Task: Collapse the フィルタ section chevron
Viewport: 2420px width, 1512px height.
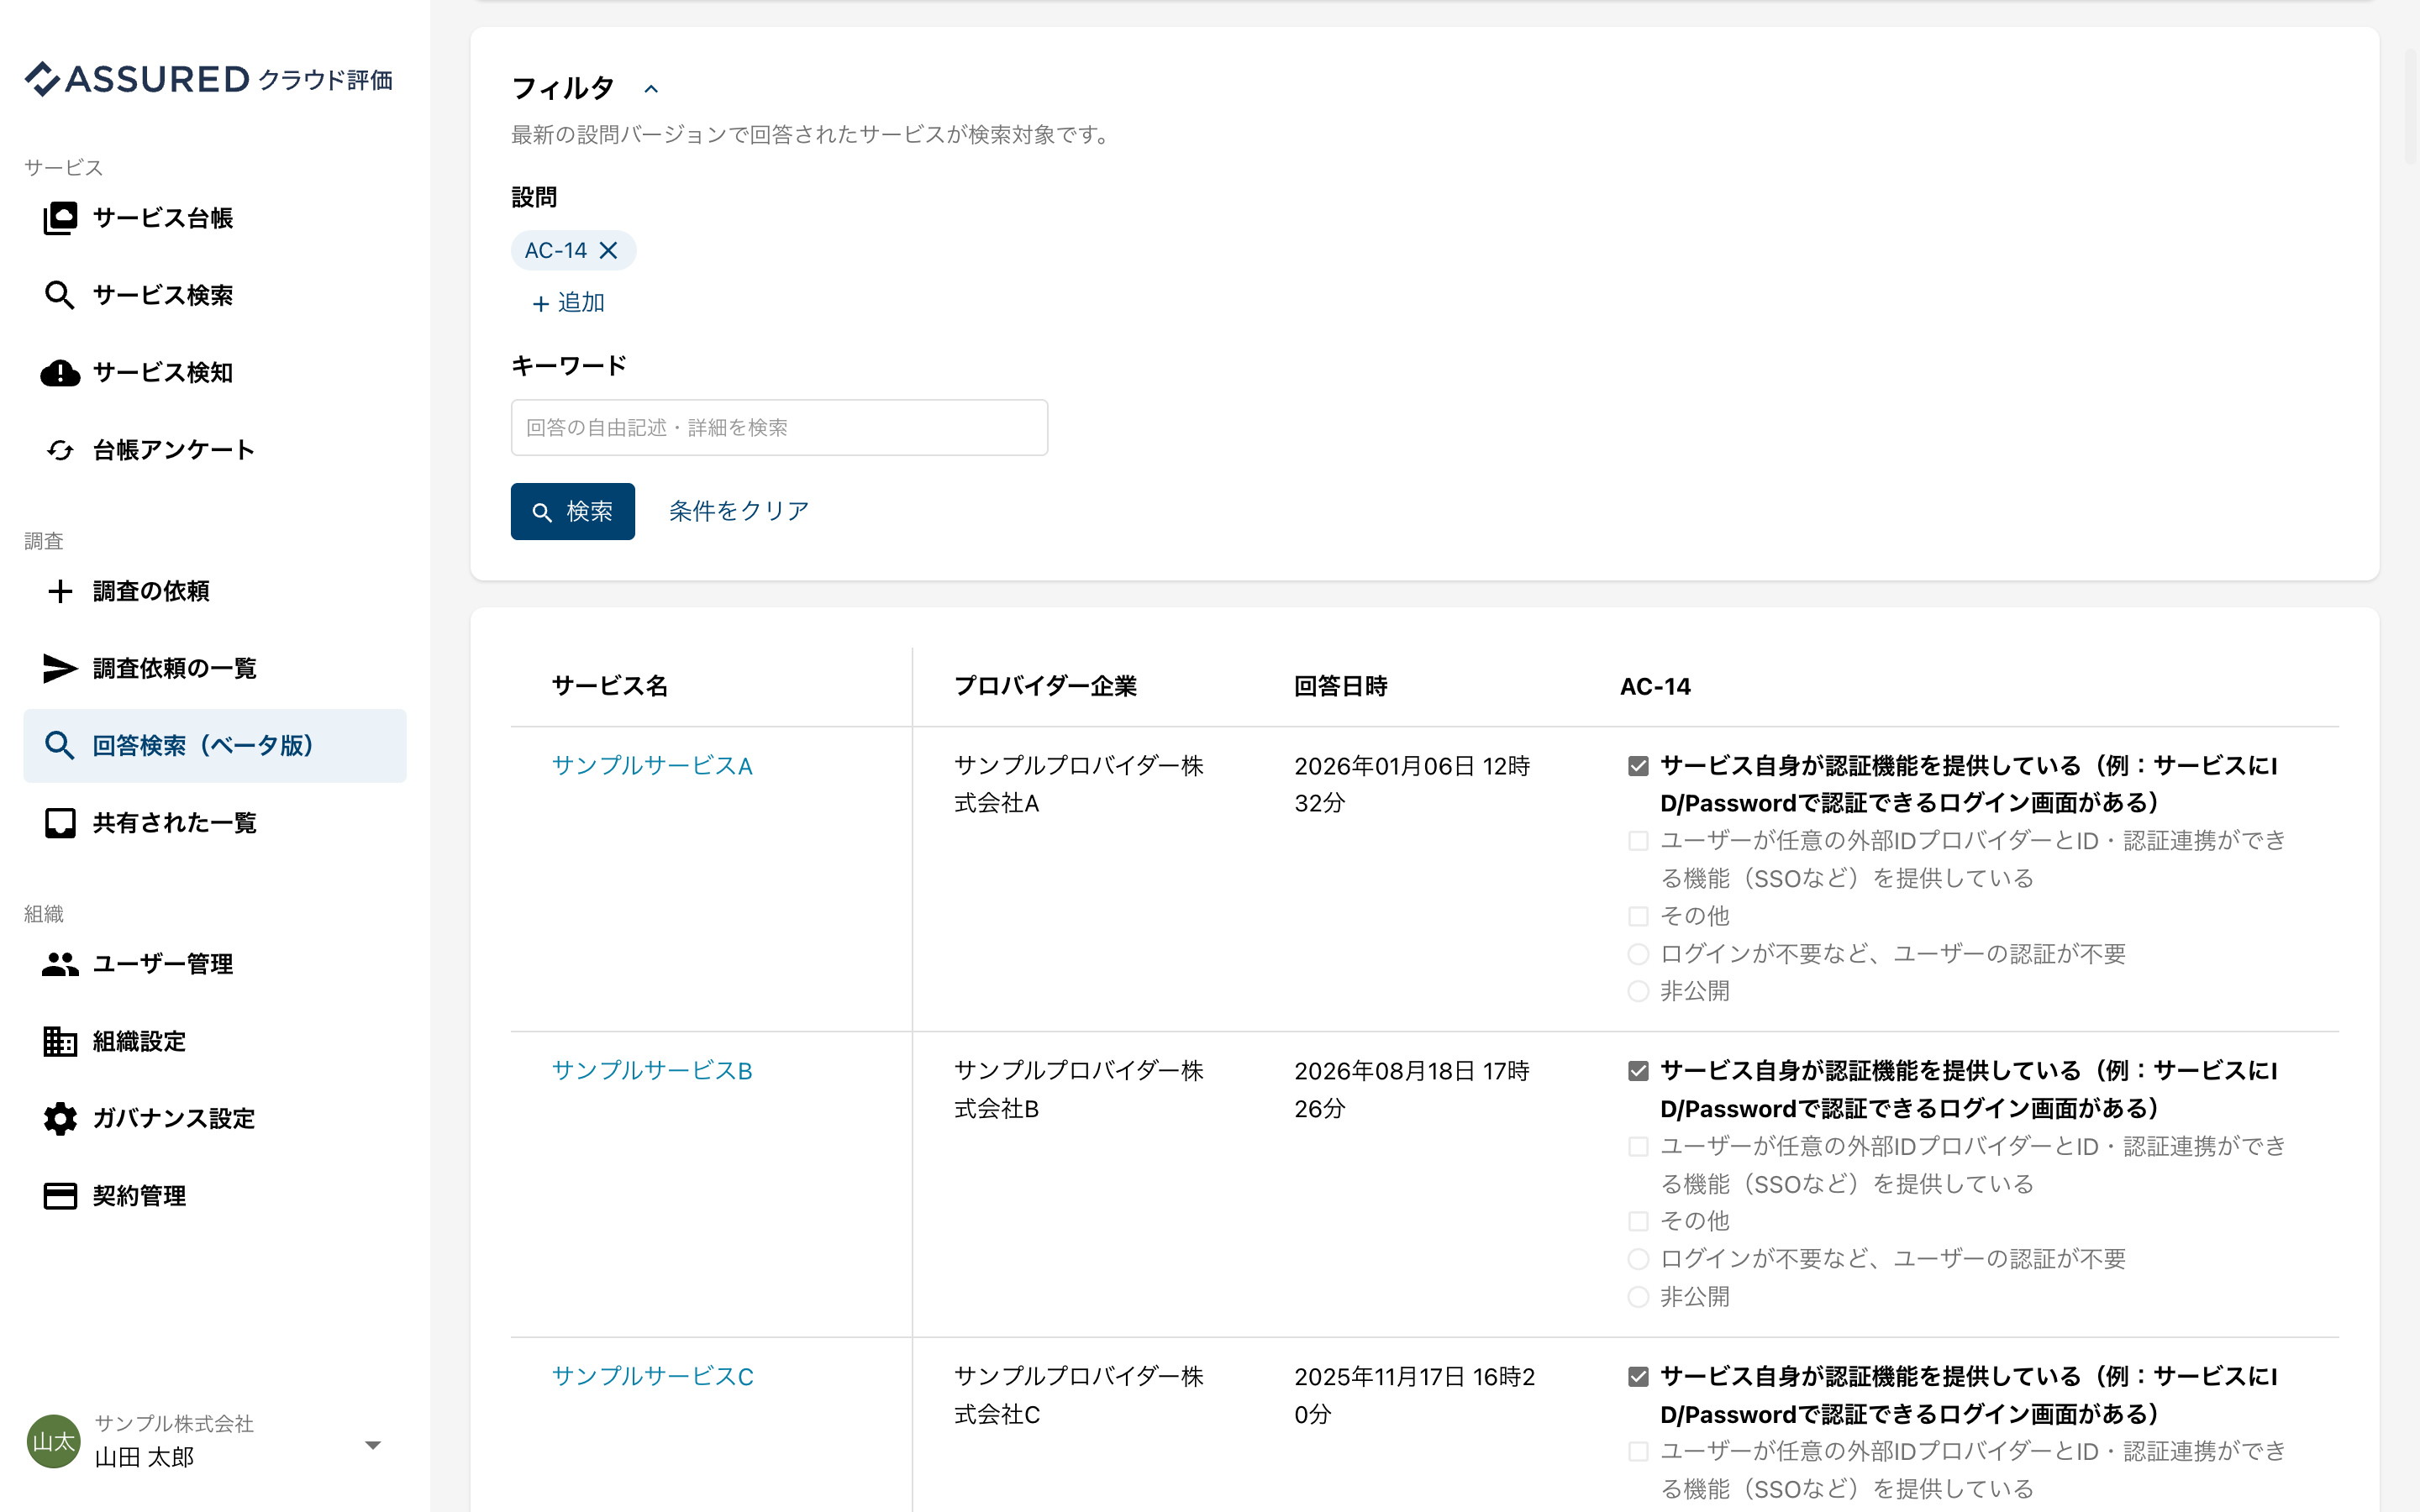Action: (x=651, y=89)
